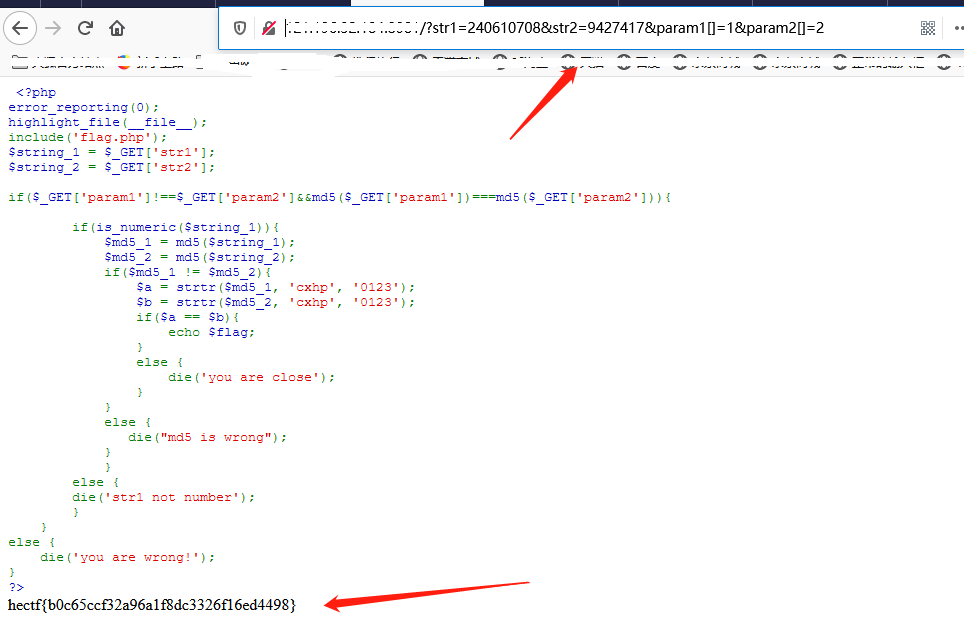Click the die('you are close') line
The height and width of the screenshot is (633, 964).
(x=251, y=377)
